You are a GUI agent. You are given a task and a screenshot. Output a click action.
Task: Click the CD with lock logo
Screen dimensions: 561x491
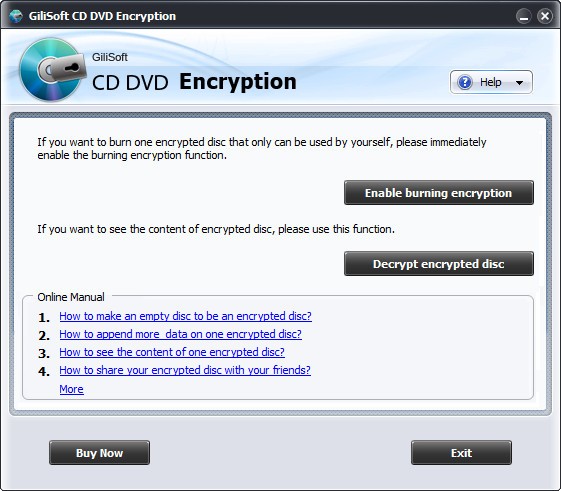(x=52, y=69)
